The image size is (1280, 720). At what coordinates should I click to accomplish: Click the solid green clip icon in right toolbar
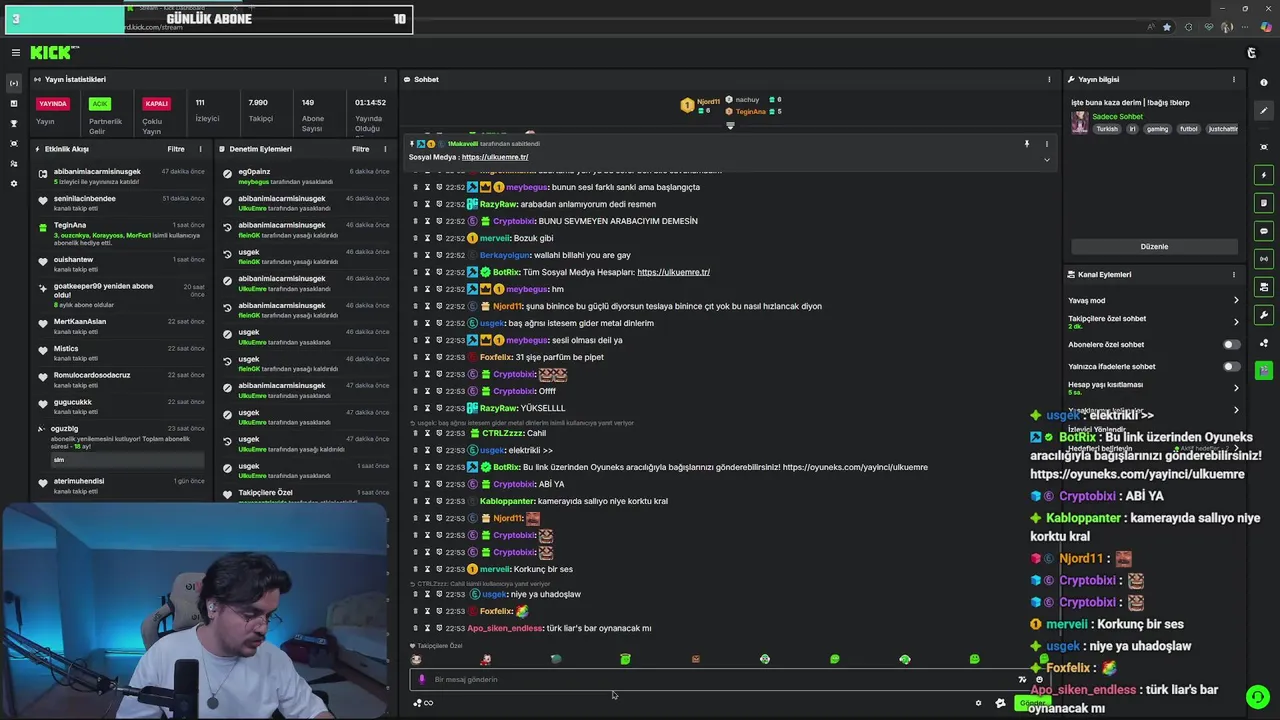click(1264, 371)
